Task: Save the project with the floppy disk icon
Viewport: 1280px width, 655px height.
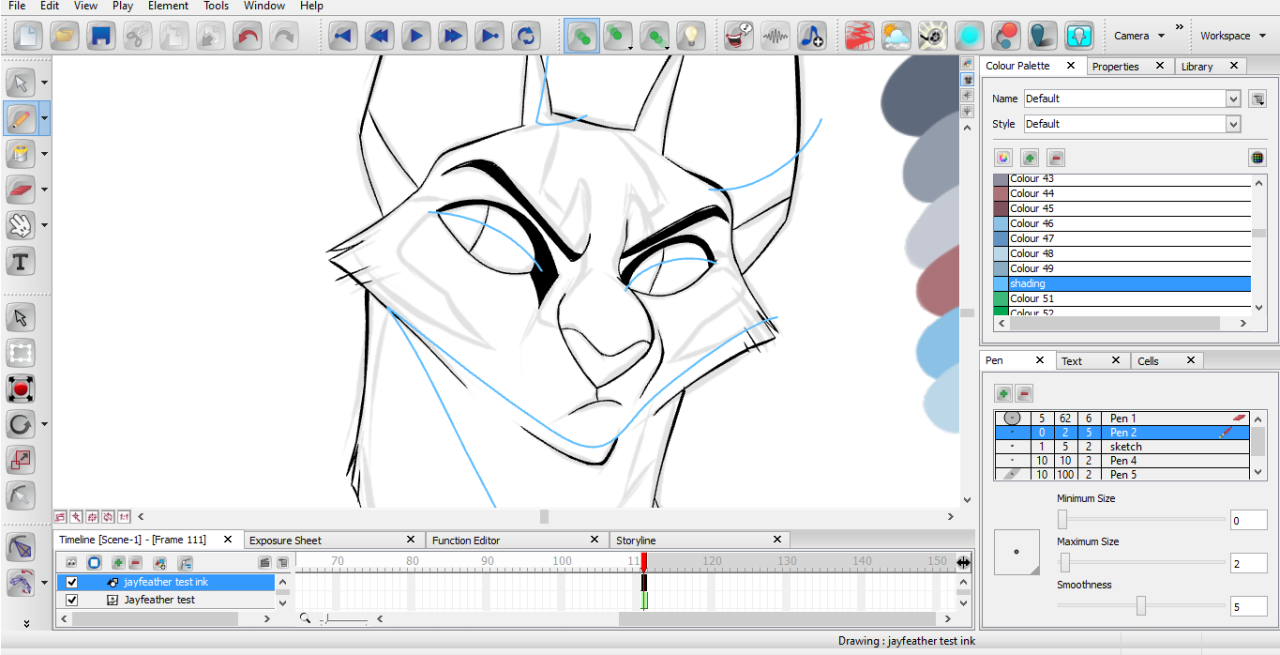Action: 101,37
